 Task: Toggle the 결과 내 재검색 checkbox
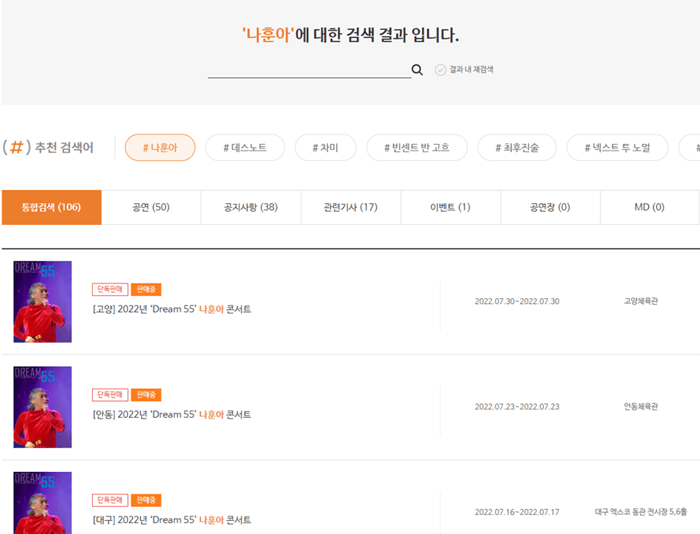point(441,70)
